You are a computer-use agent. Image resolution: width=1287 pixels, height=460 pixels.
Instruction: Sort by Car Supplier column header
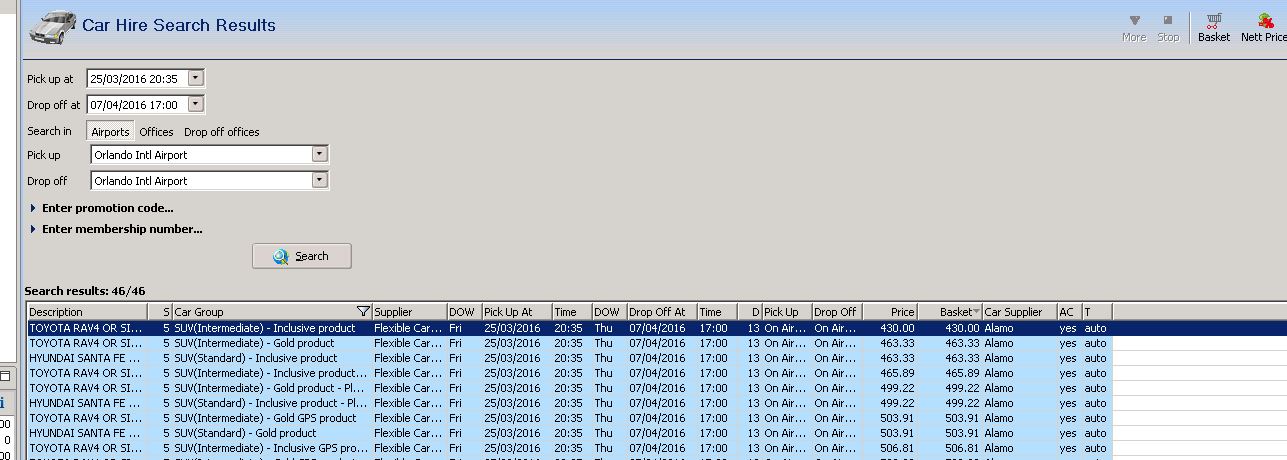[x=1019, y=312]
